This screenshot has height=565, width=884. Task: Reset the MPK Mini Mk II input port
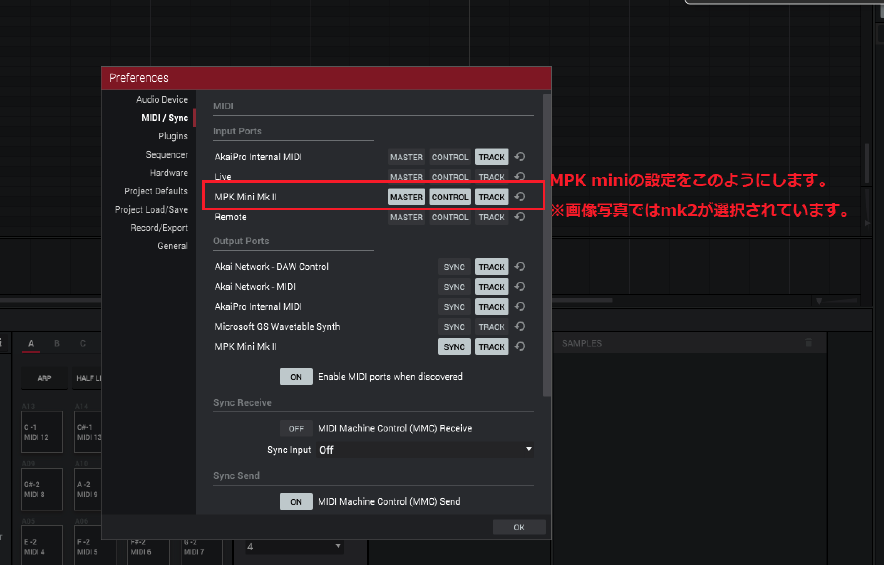(x=520, y=197)
